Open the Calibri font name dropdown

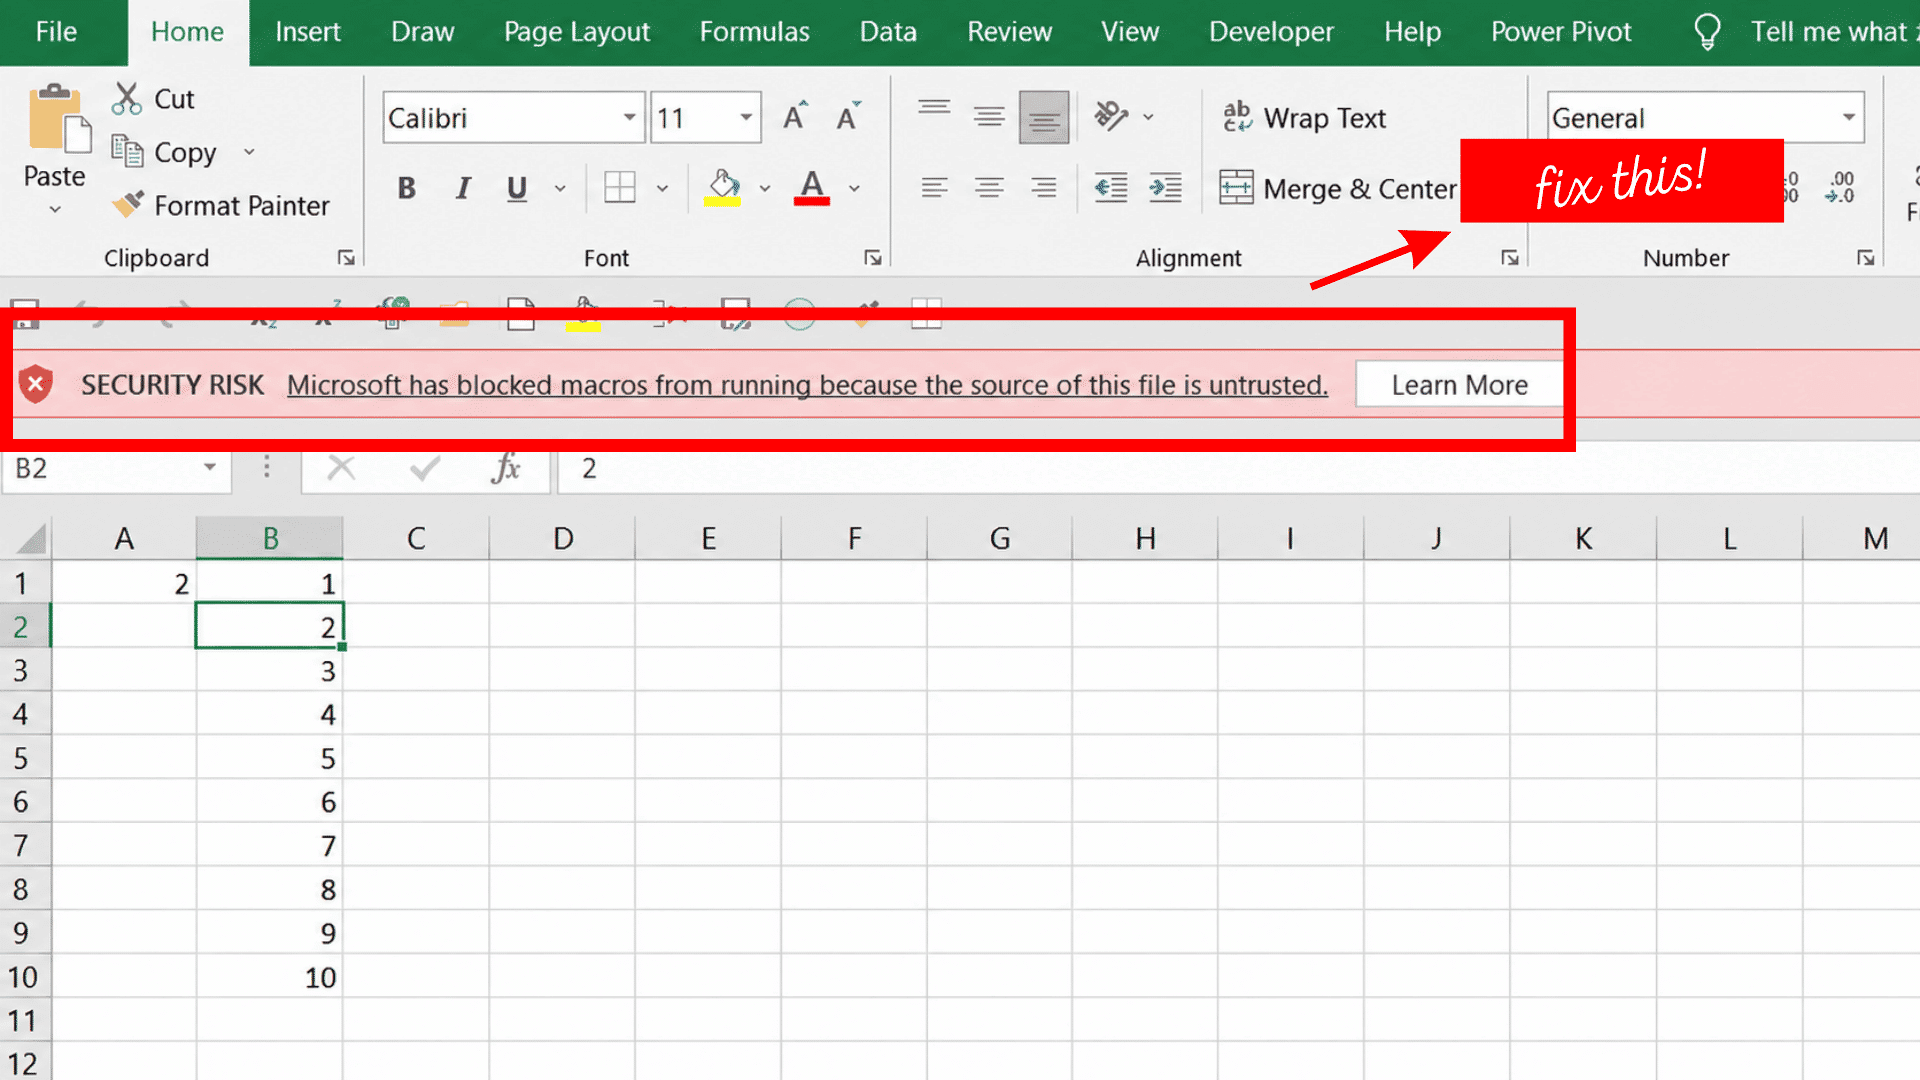(x=629, y=117)
